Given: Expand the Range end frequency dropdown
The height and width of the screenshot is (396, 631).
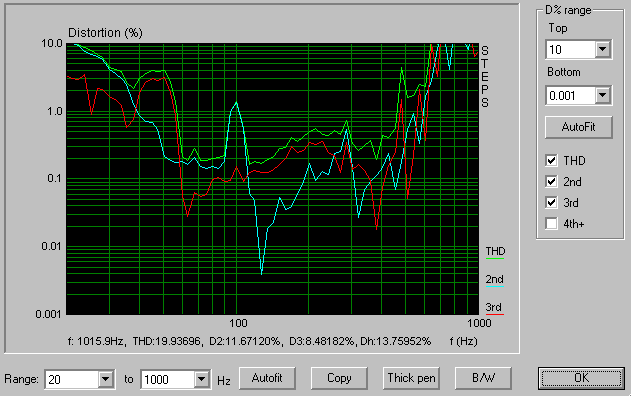Looking at the screenshot, I should coord(201,379).
